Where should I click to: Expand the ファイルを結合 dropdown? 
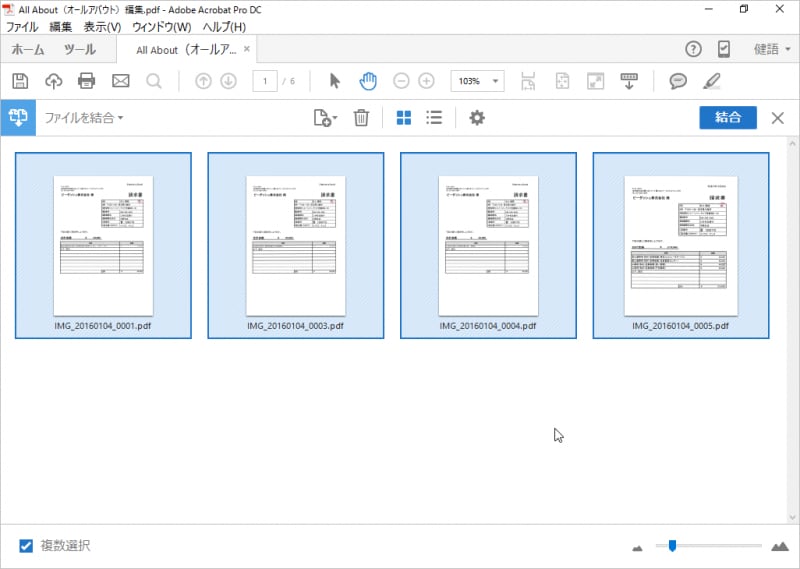(x=84, y=118)
